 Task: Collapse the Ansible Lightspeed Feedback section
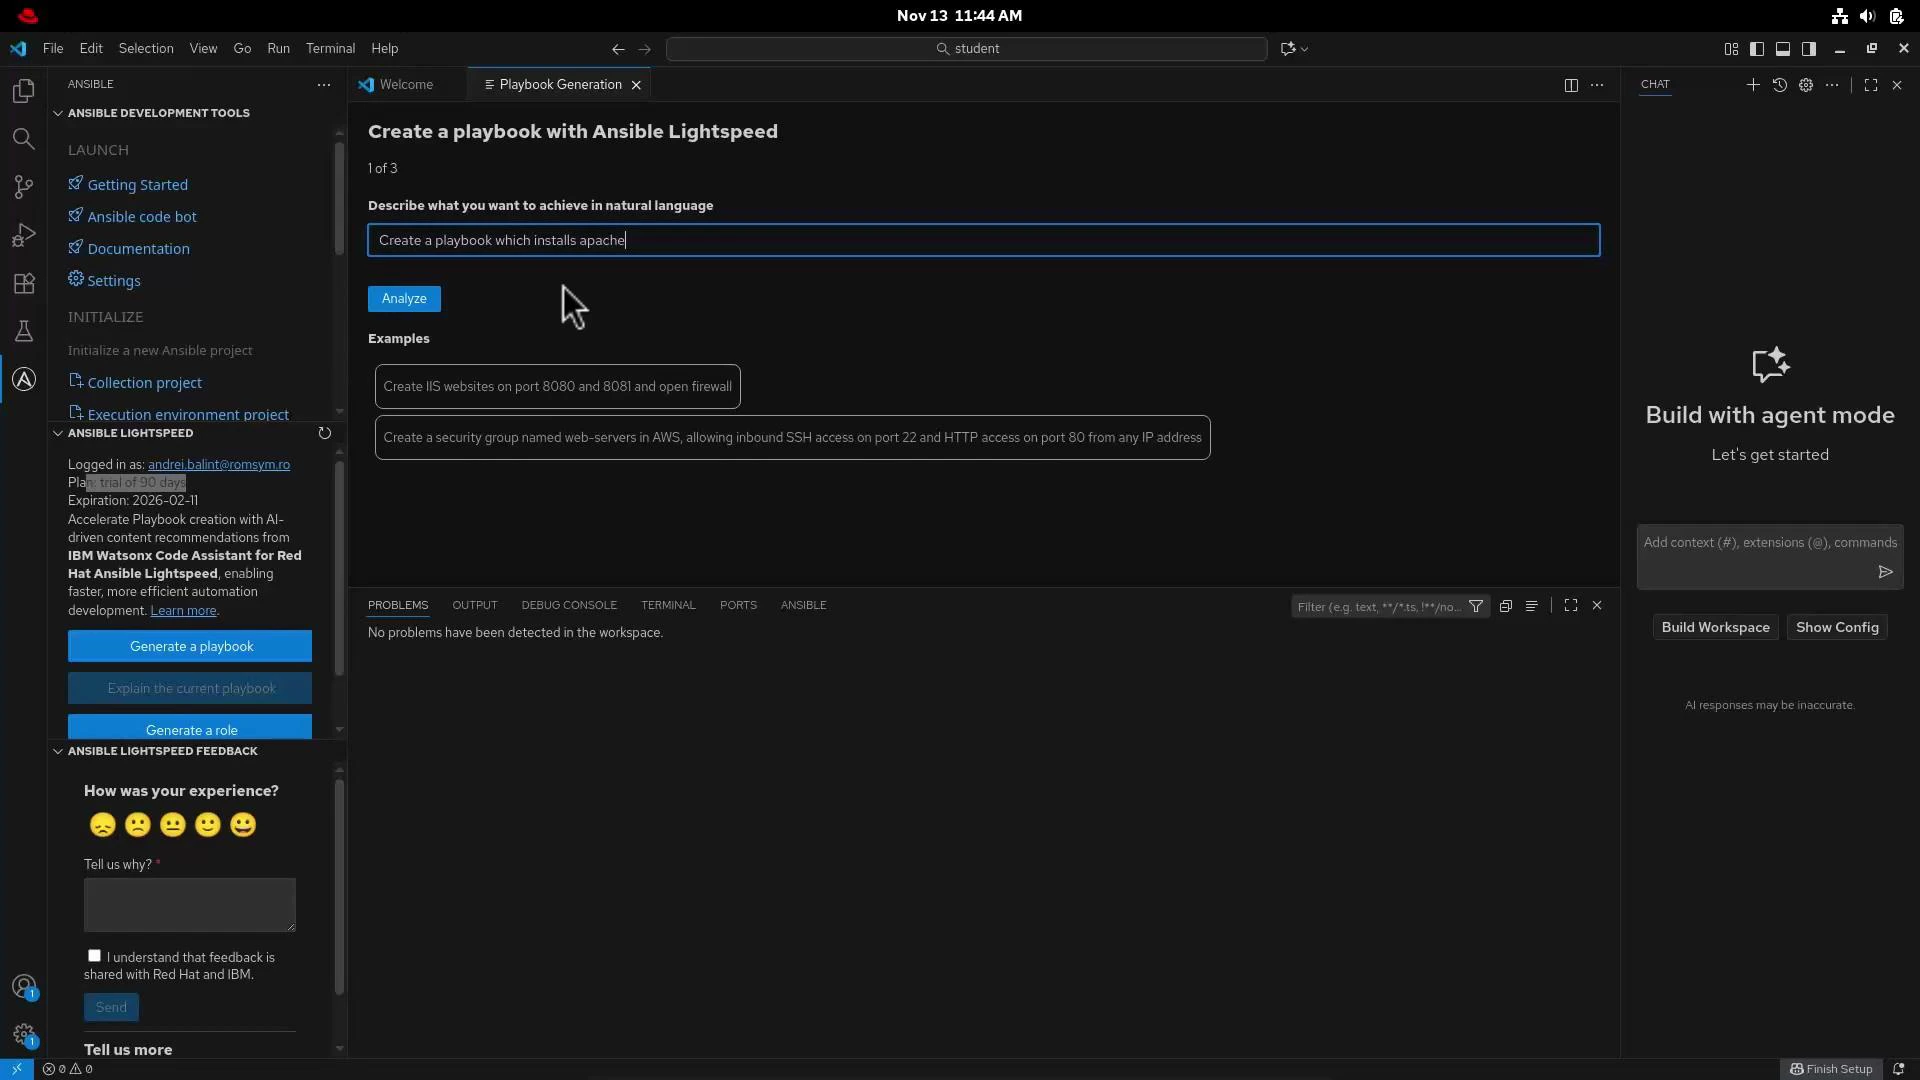(x=57, y=751)
